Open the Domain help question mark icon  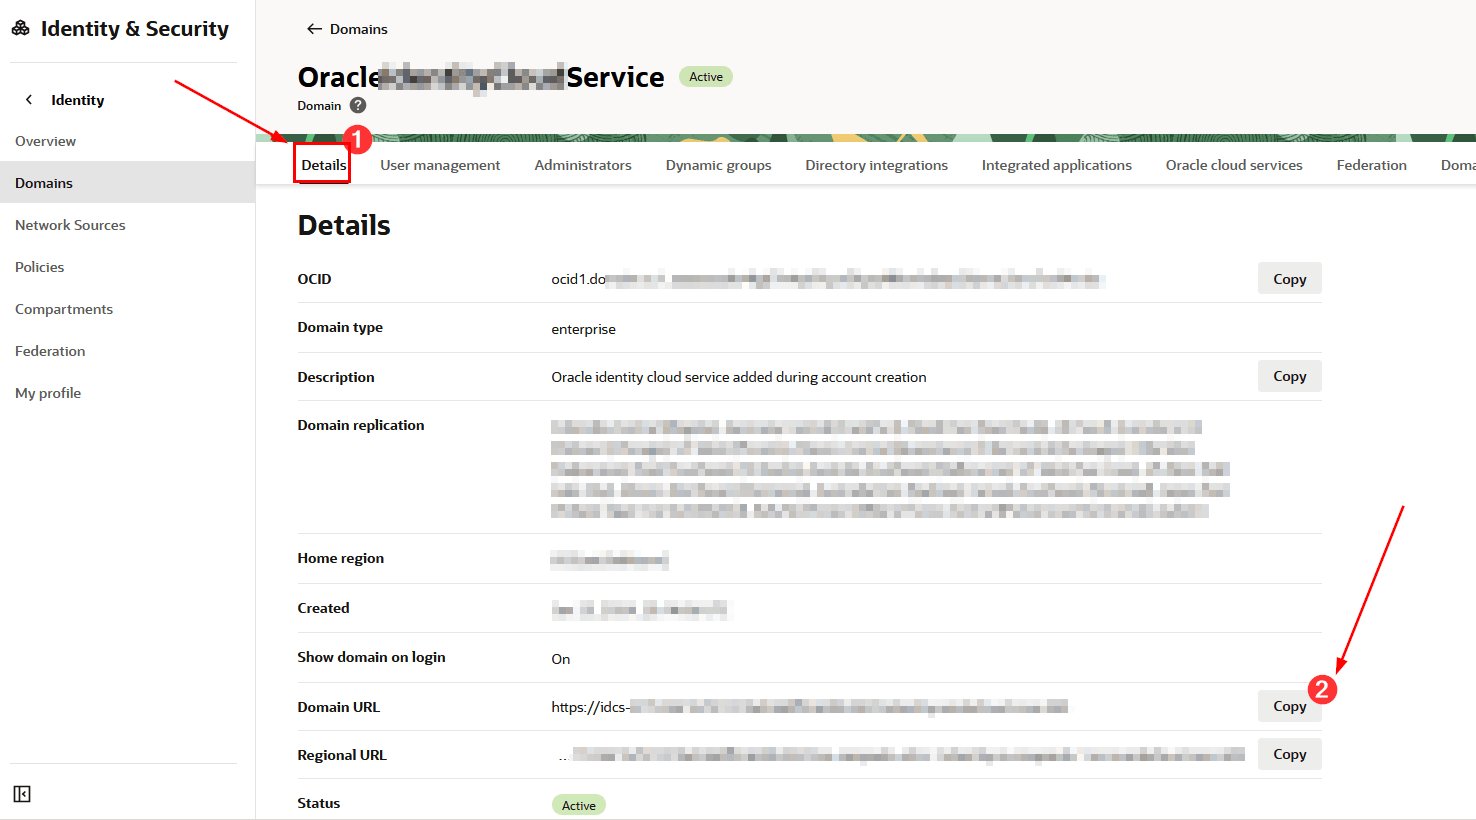(358, 105)
